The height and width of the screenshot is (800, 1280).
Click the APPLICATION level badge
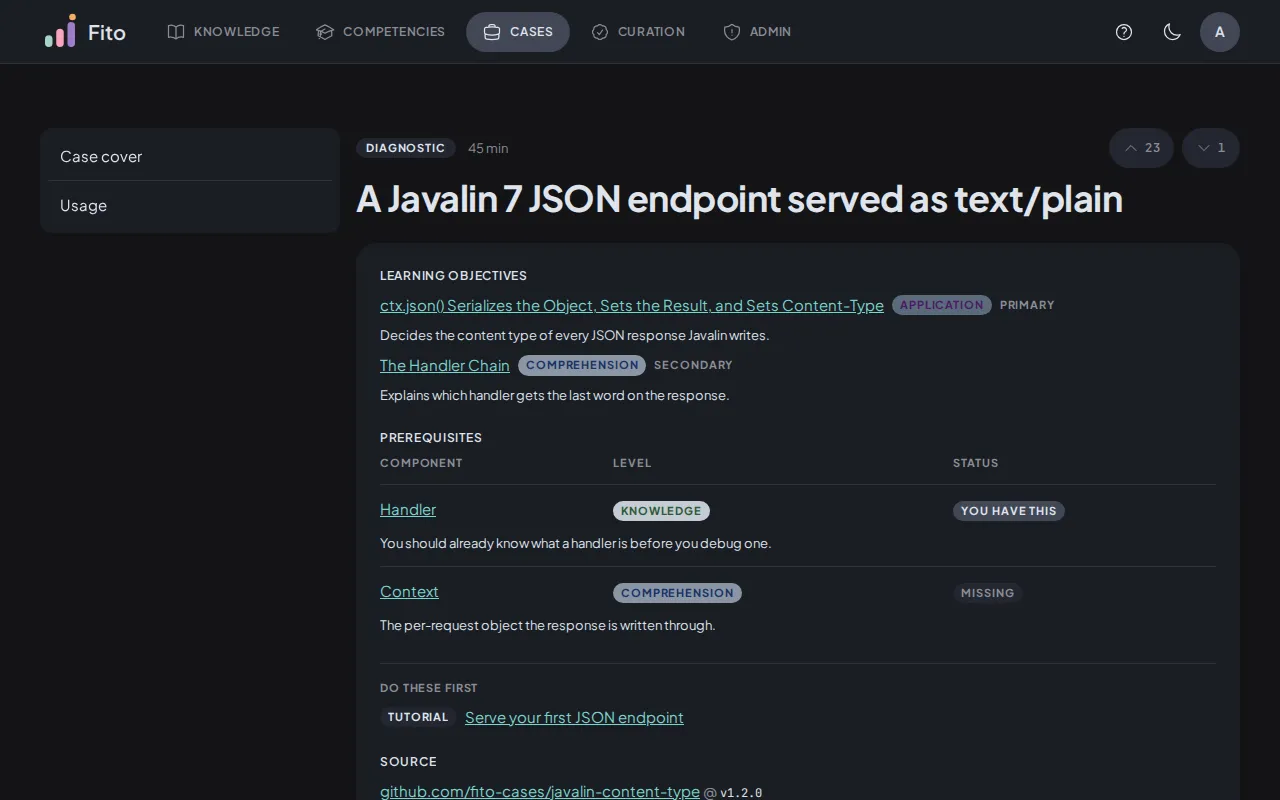tap(942, 305)
